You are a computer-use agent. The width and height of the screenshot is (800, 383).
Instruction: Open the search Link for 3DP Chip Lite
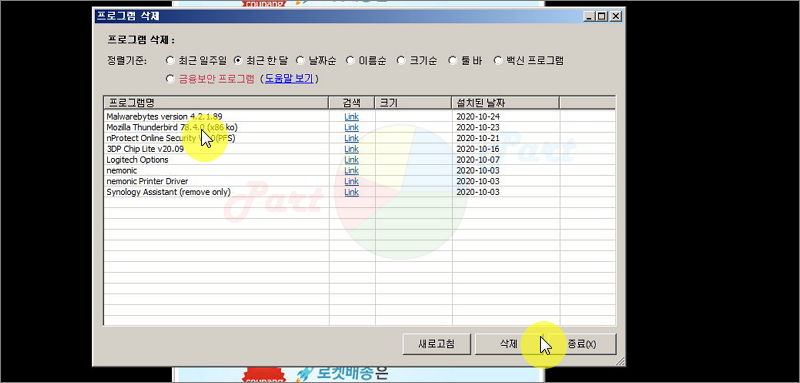(x=352, y=149)
